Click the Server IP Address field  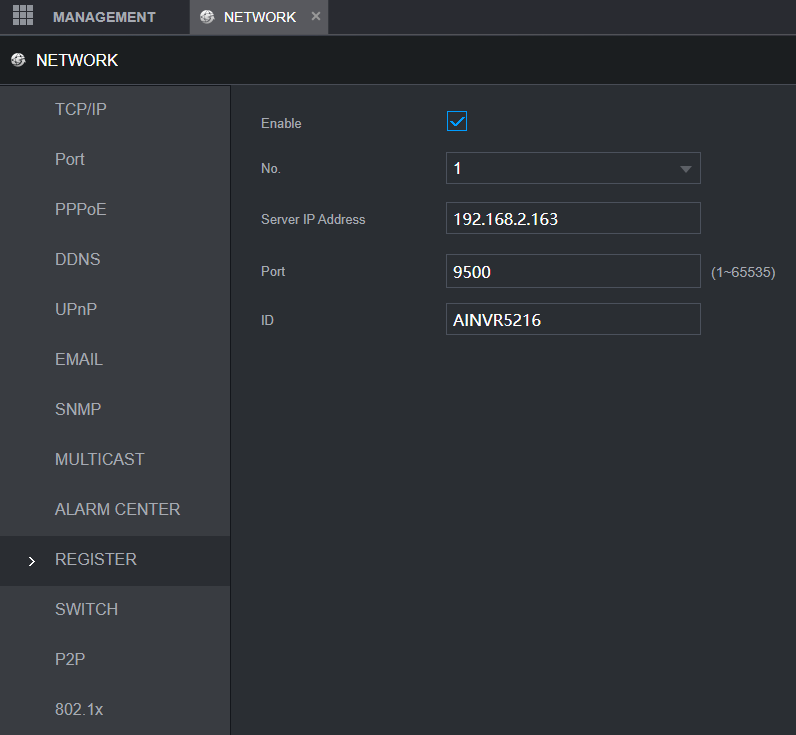[x=573, y=219]
